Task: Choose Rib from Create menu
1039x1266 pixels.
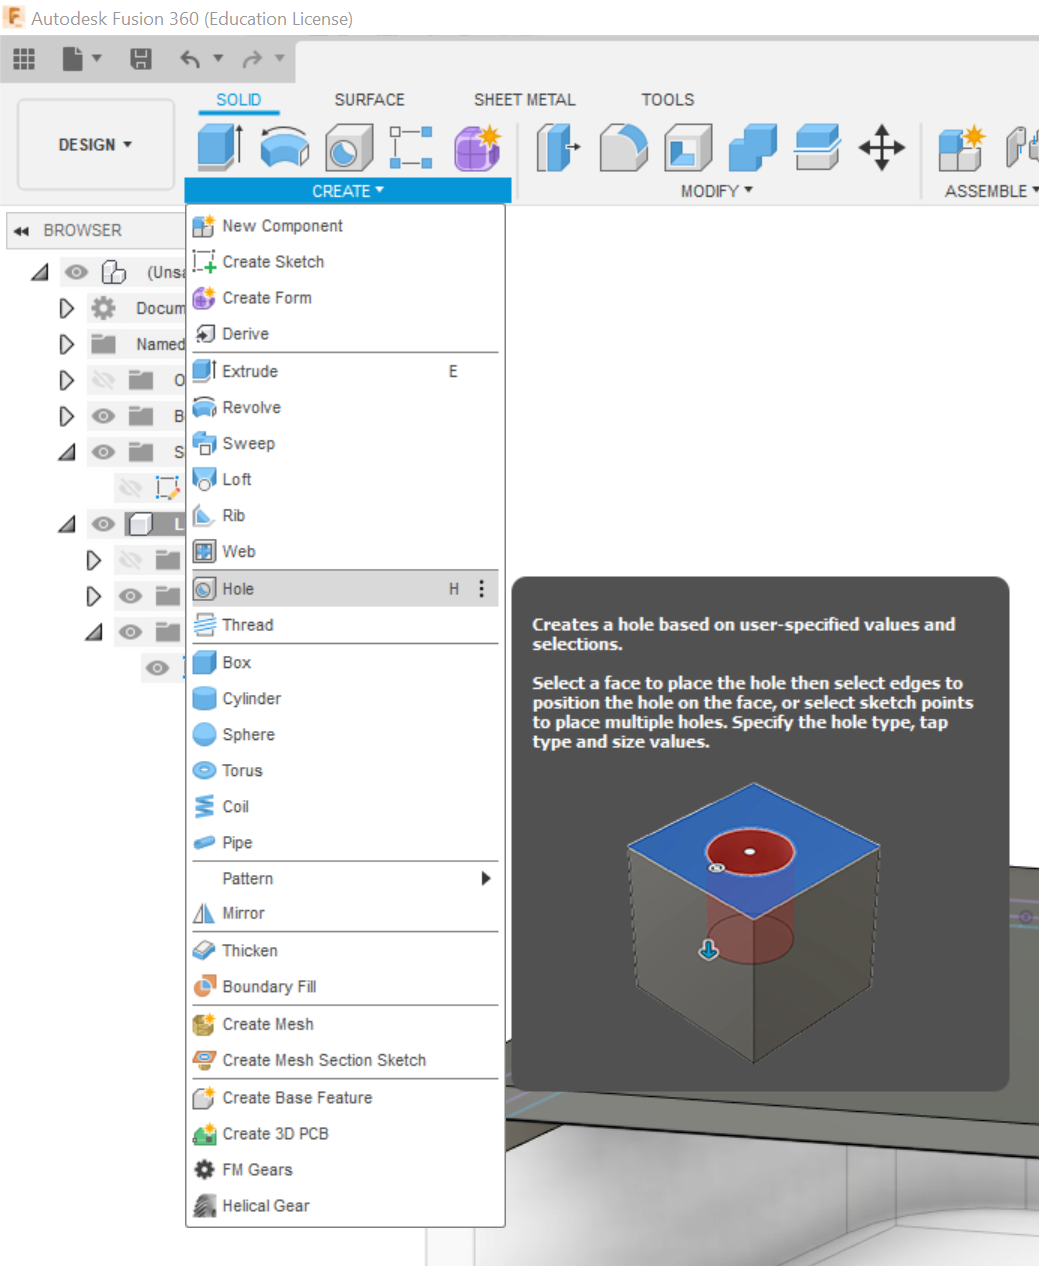Action: tap(345, 515)
